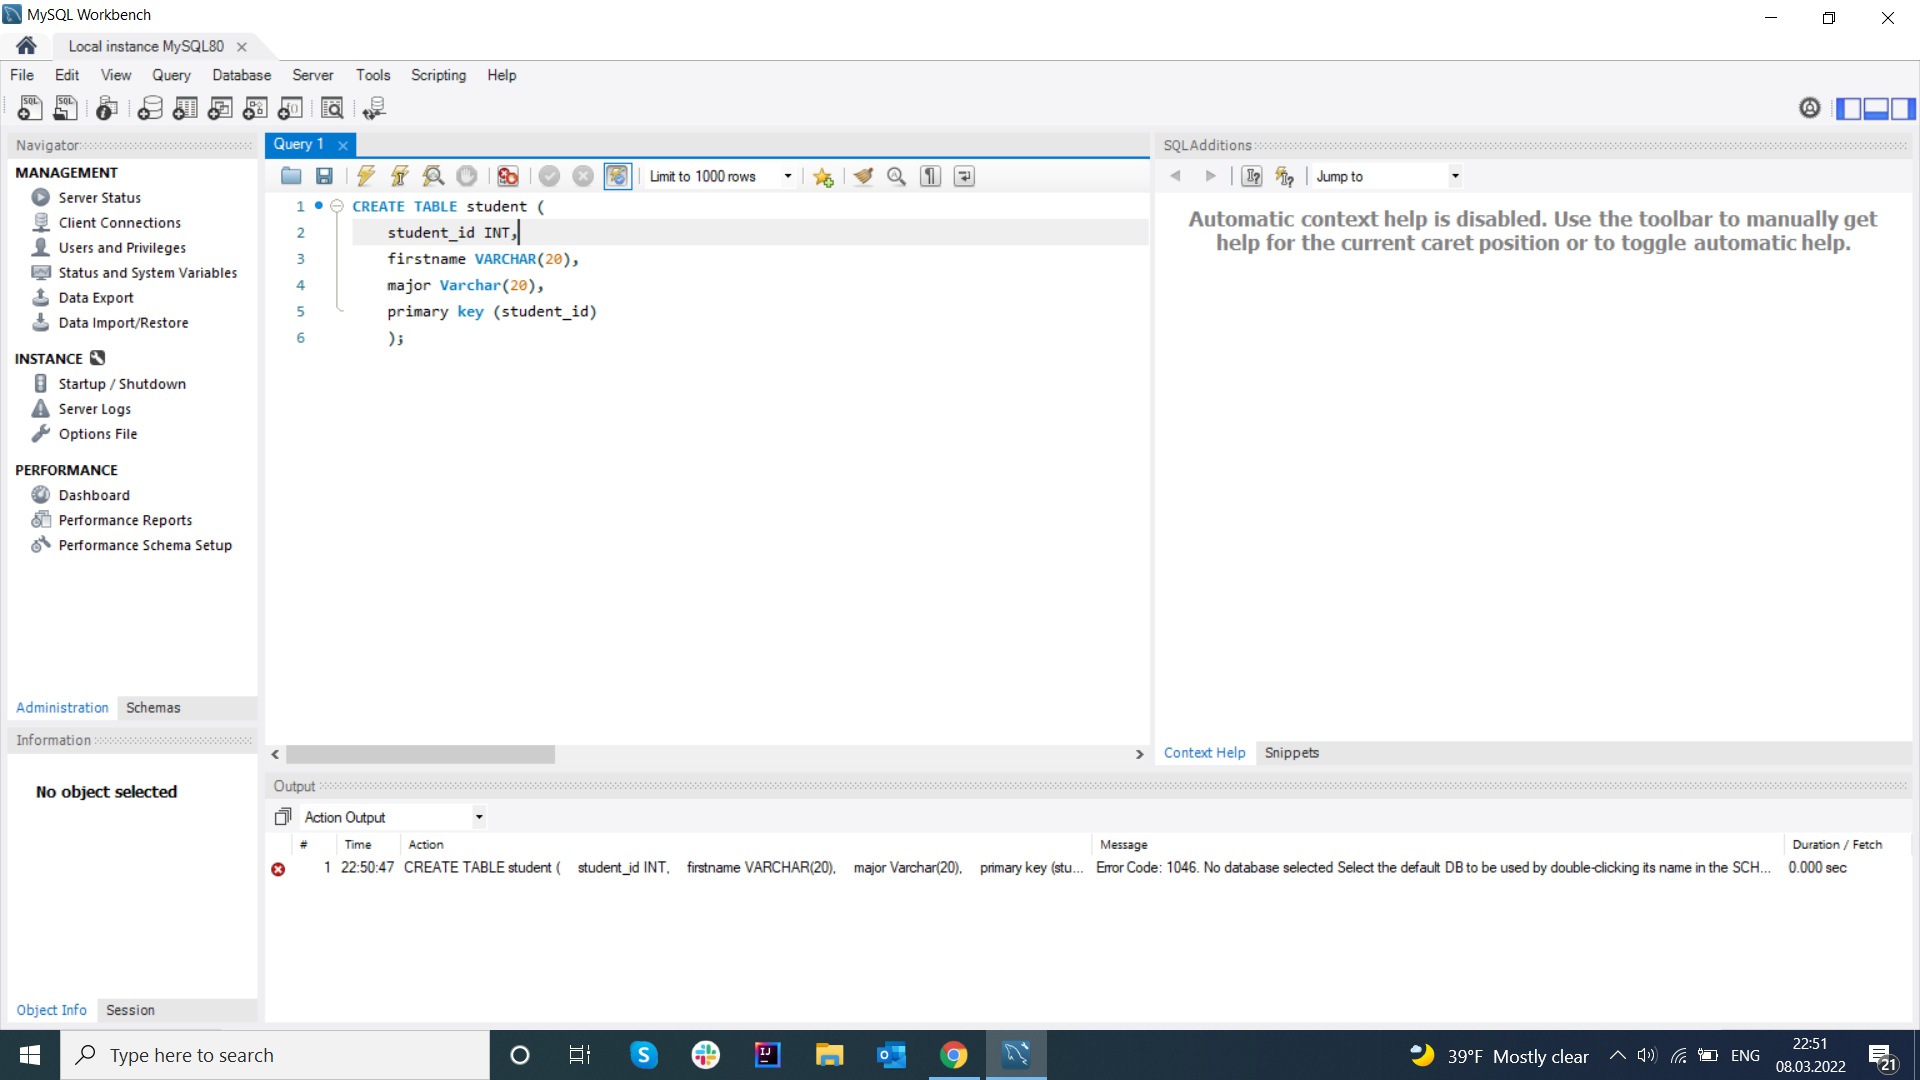Select the Administration tab in Navigator
Image resolution: width=1920 pixels, height=1080 pixels.
tap(62, 708)
